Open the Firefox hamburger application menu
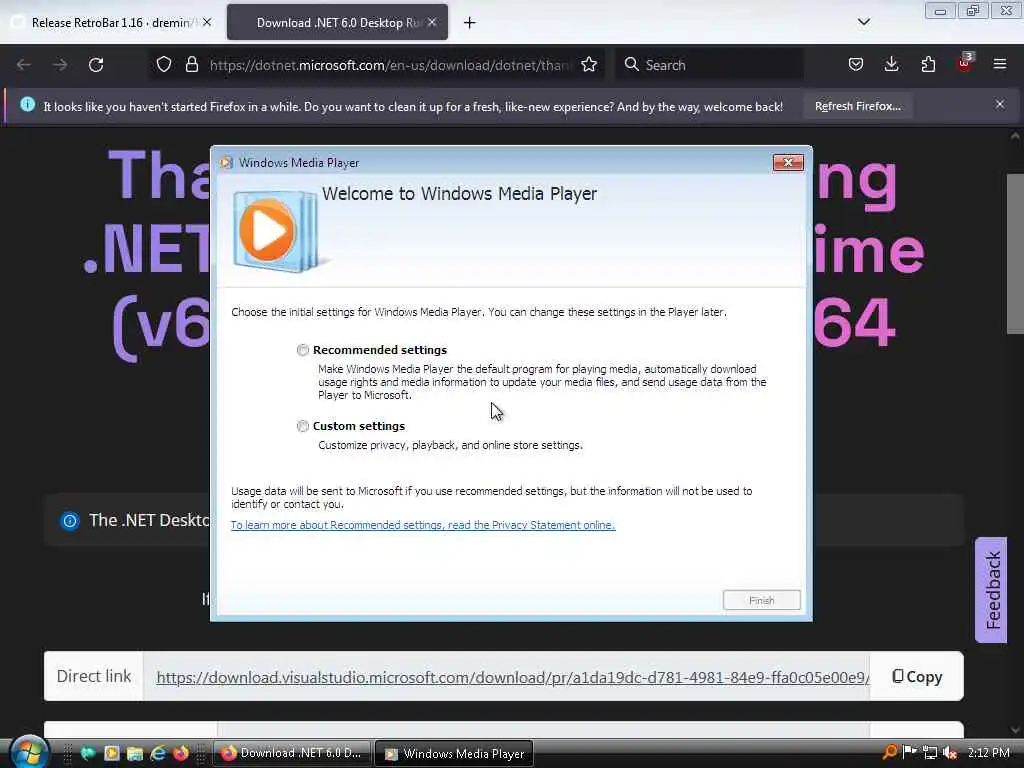Screen dimensions: 1024x768 (x=1000, y=65)
